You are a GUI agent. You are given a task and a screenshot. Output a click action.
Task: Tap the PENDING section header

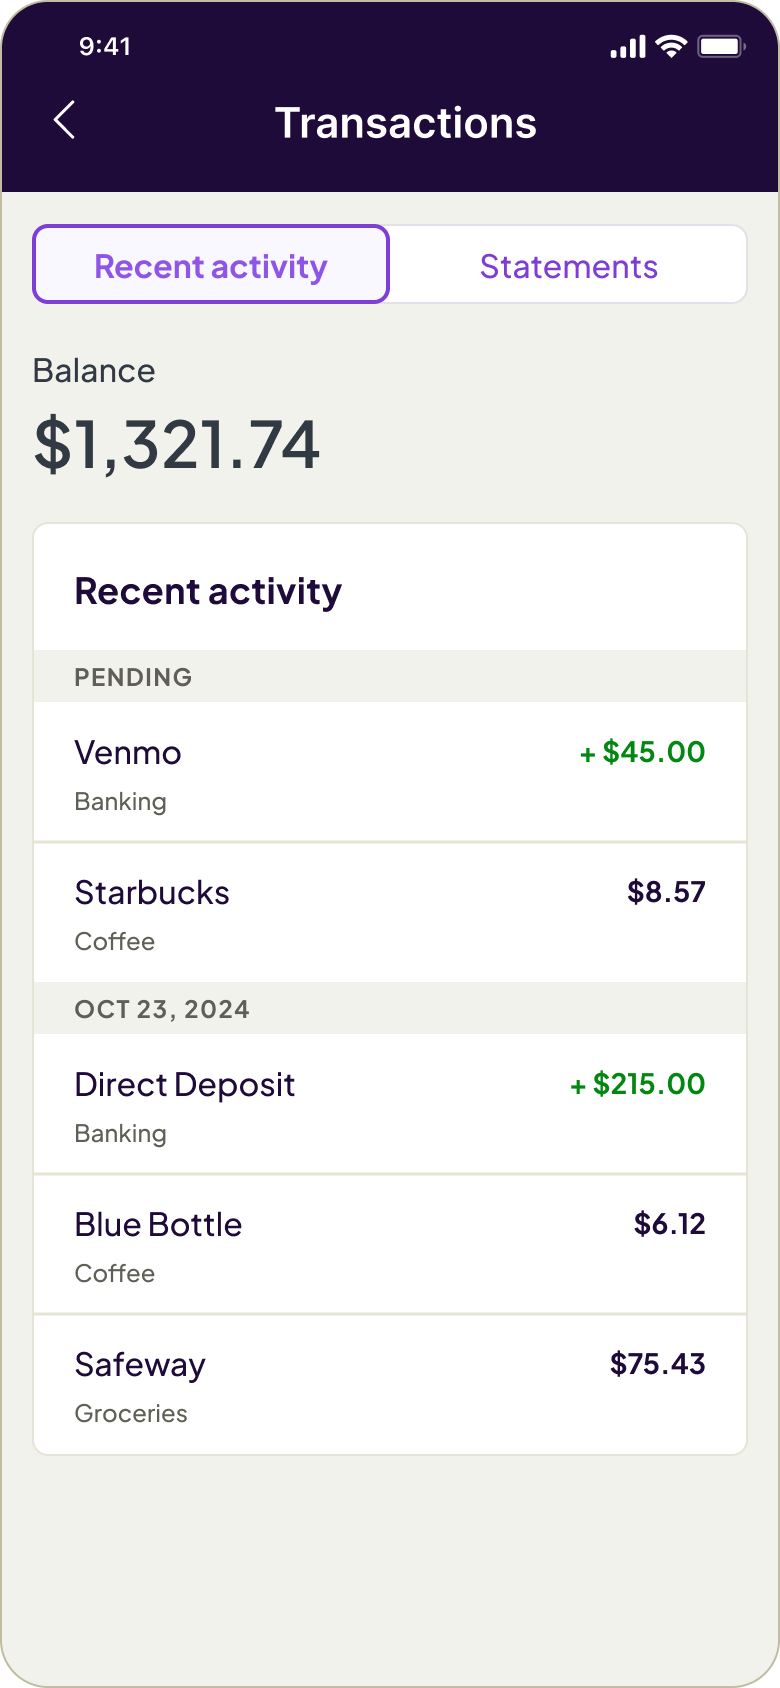tap(390, 677)
